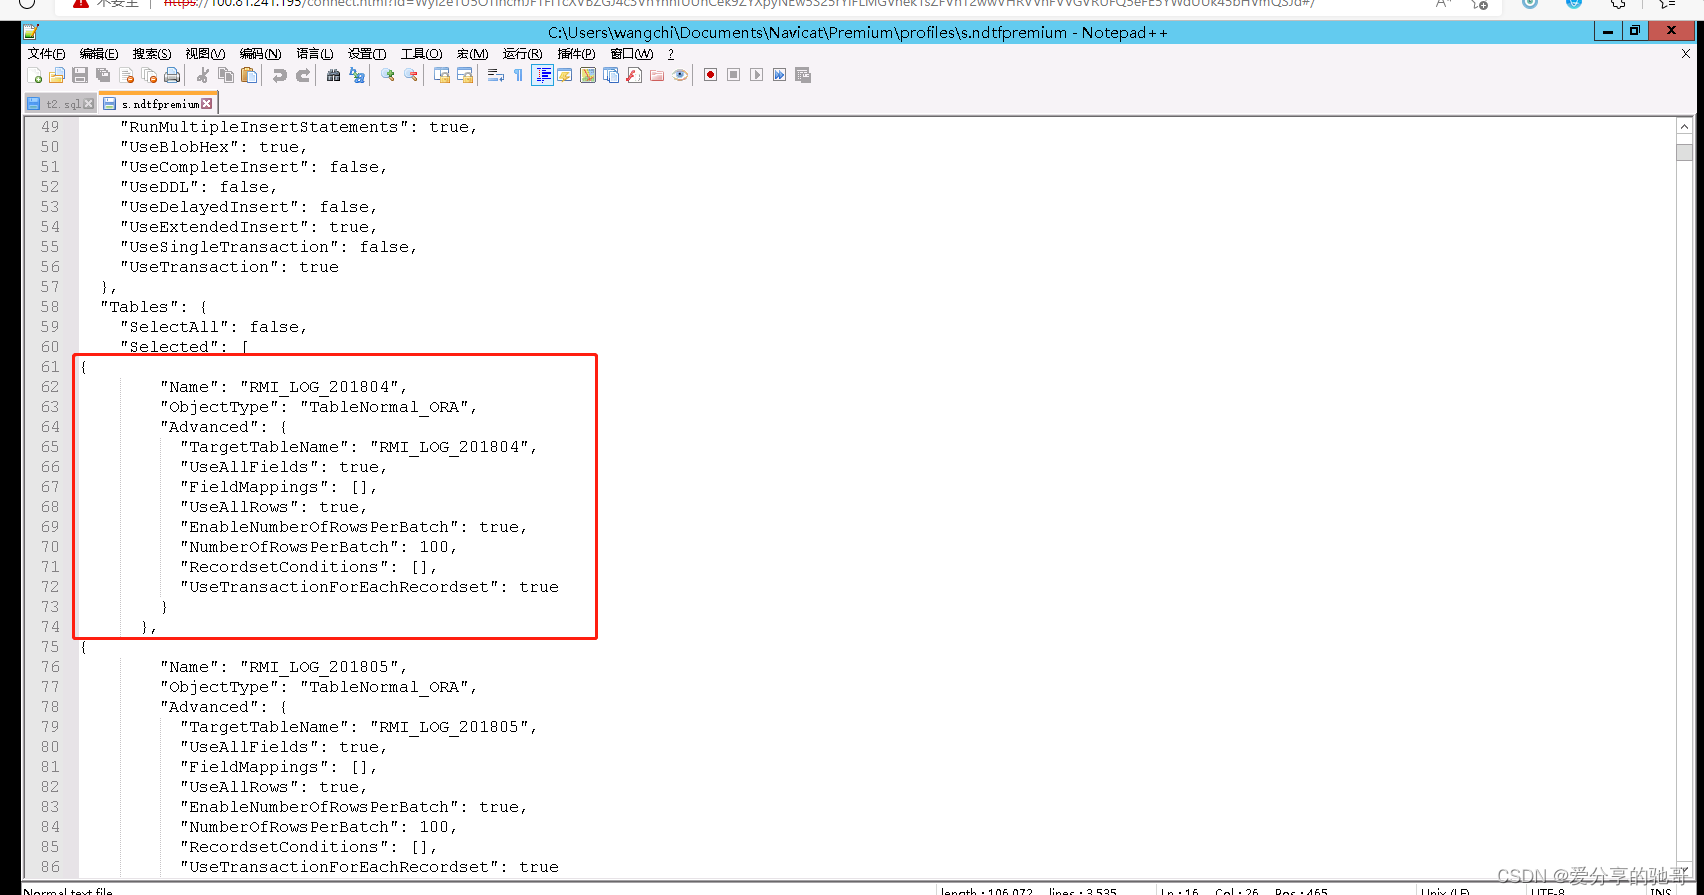Redo the edit via toolbar
Image resolution: width=1704 pixels, height=895 pixels.
pos(303,75)
